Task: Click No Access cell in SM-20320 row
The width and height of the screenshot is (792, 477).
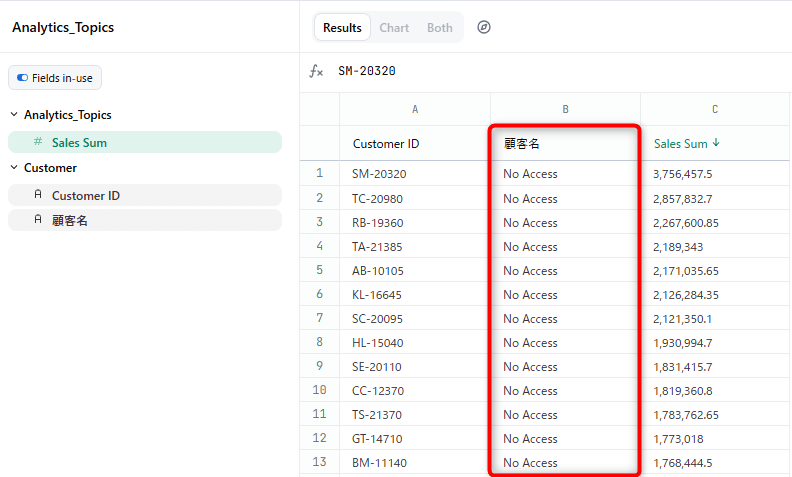Action: pyautogui.click(x=565, y=174)
